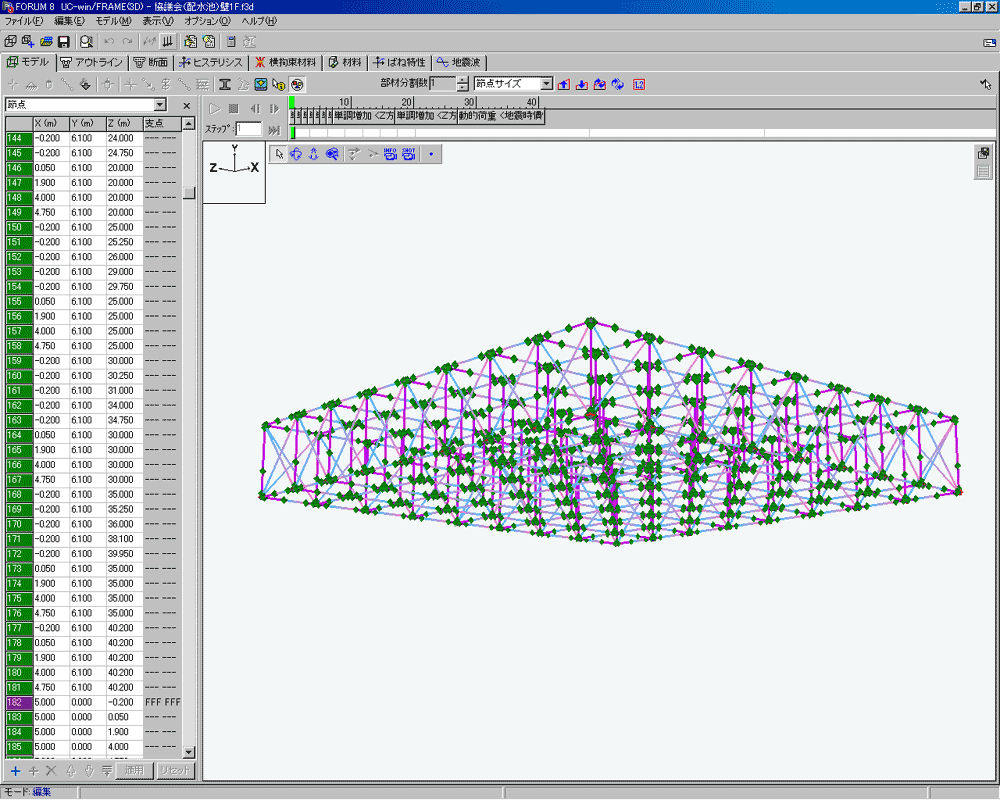The image size is (1000, 800).
Task: Toggle the vertical arrows load display button
Action: 167,41
